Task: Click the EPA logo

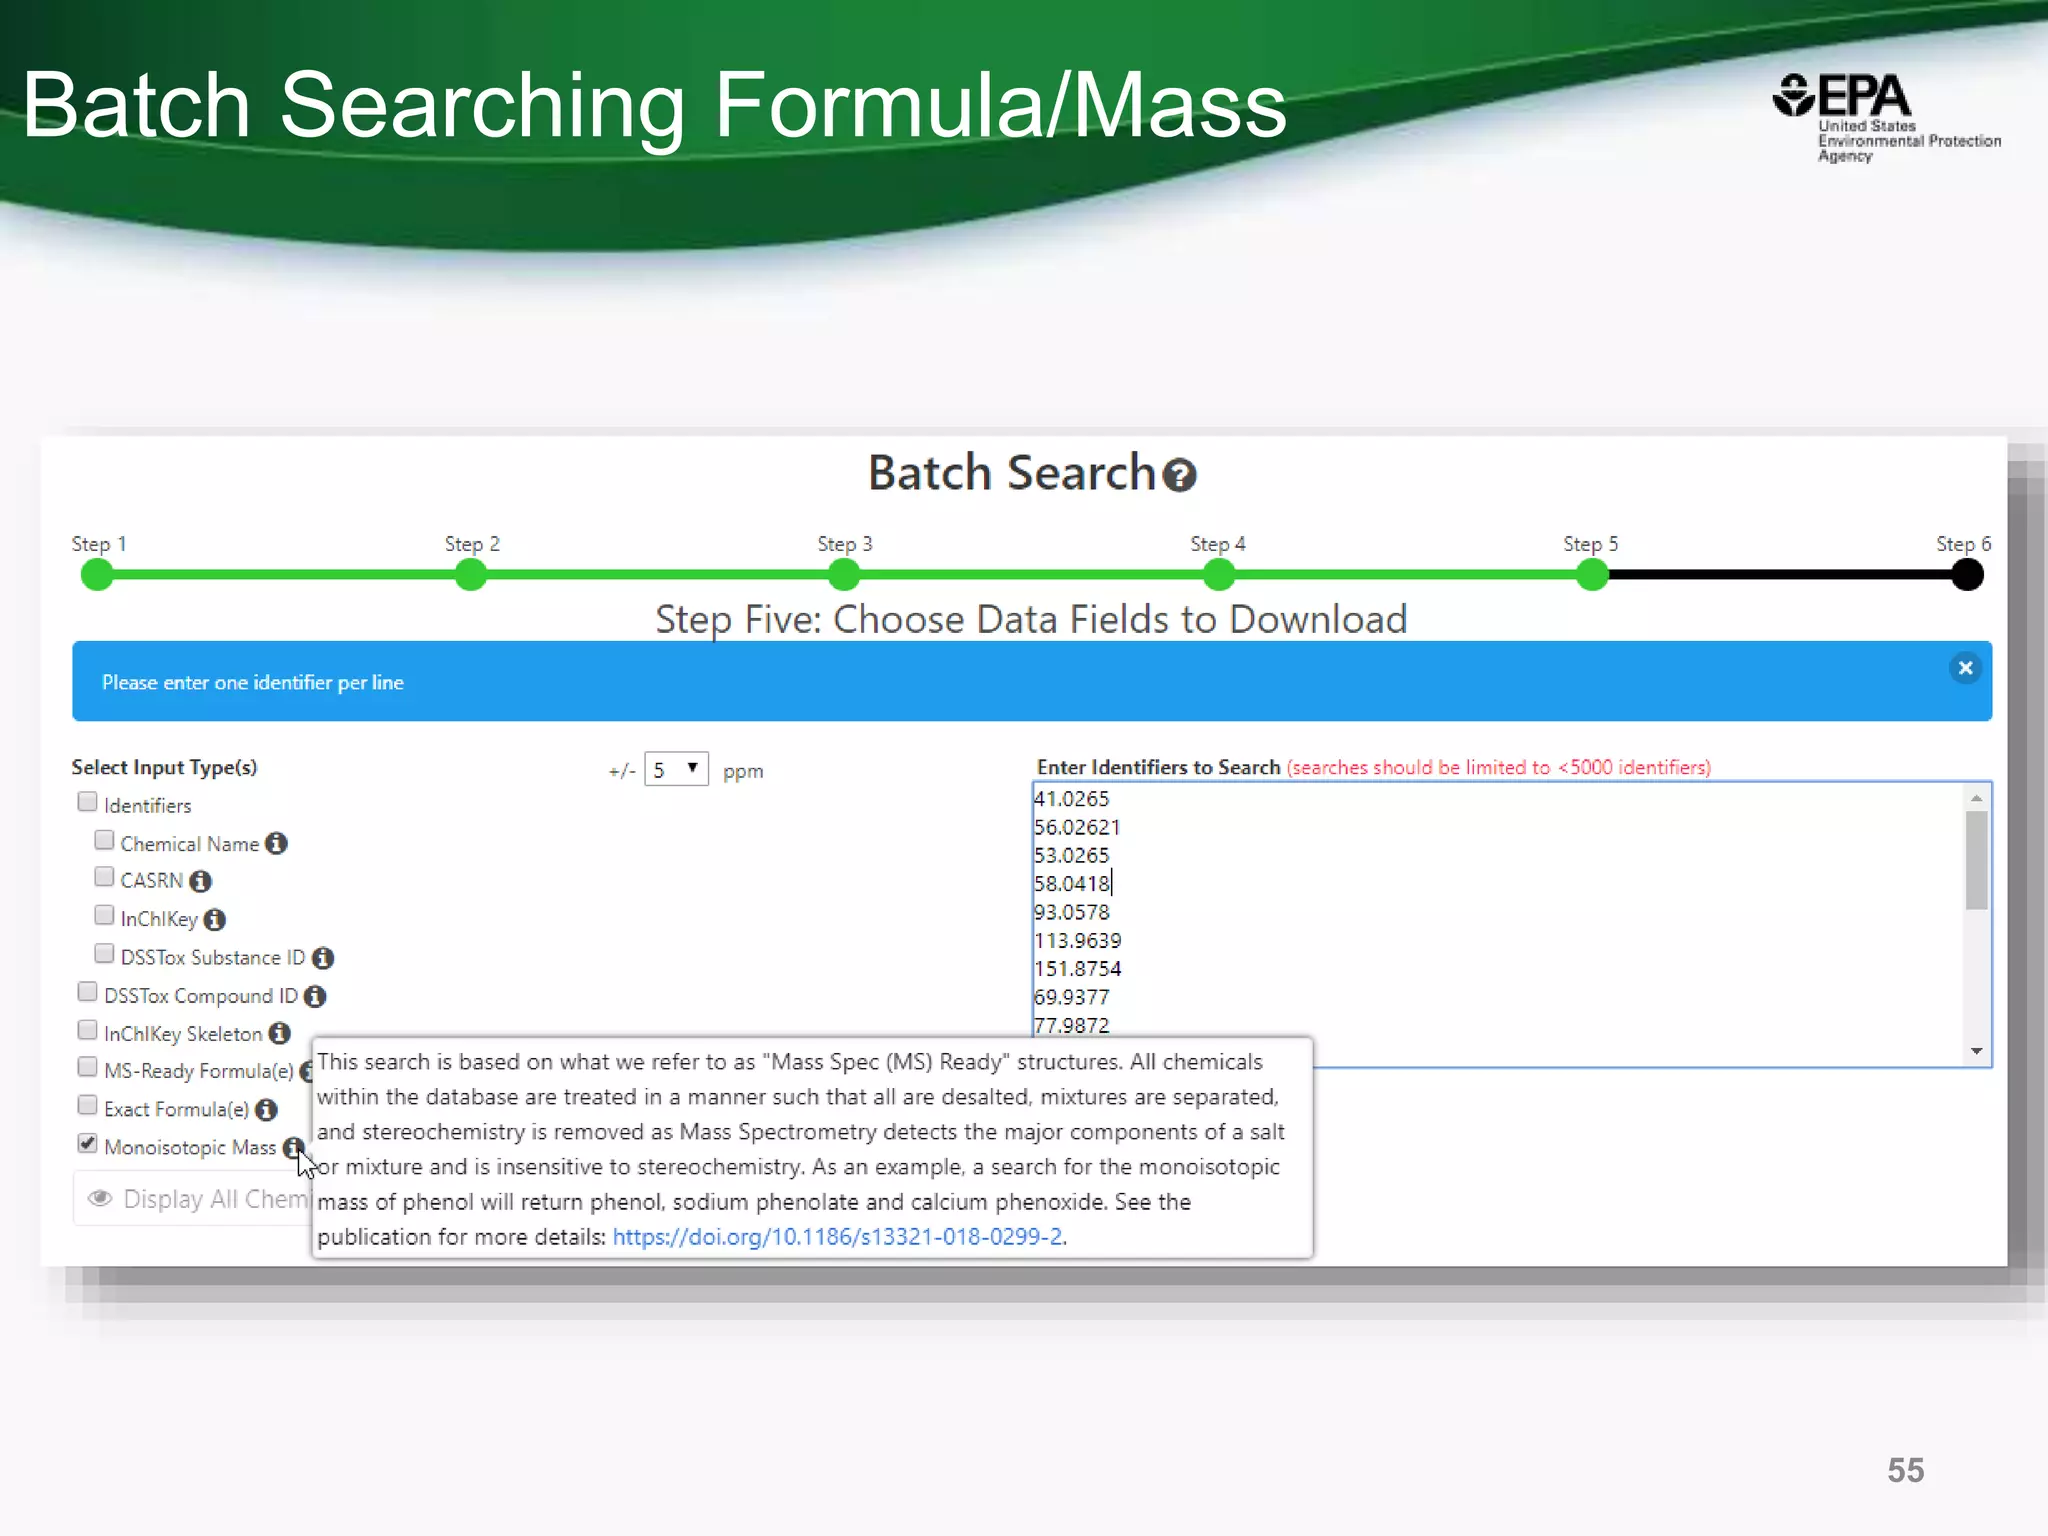Action: coord(1886,117)
